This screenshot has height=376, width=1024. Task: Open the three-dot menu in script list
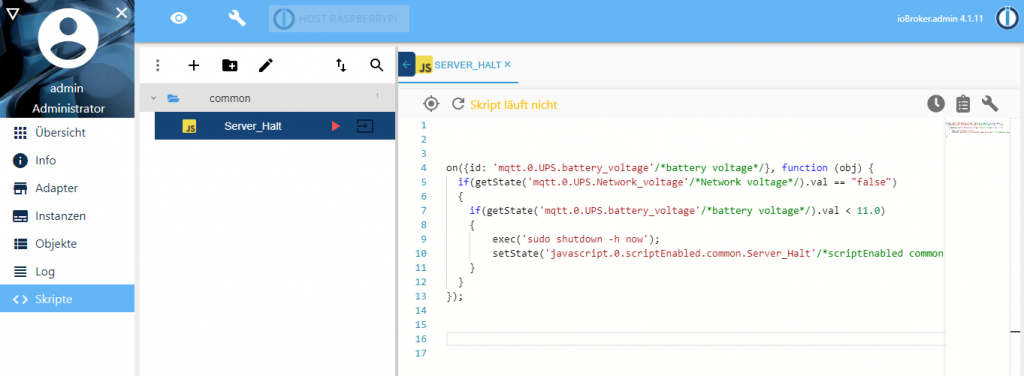pos(157,65)
